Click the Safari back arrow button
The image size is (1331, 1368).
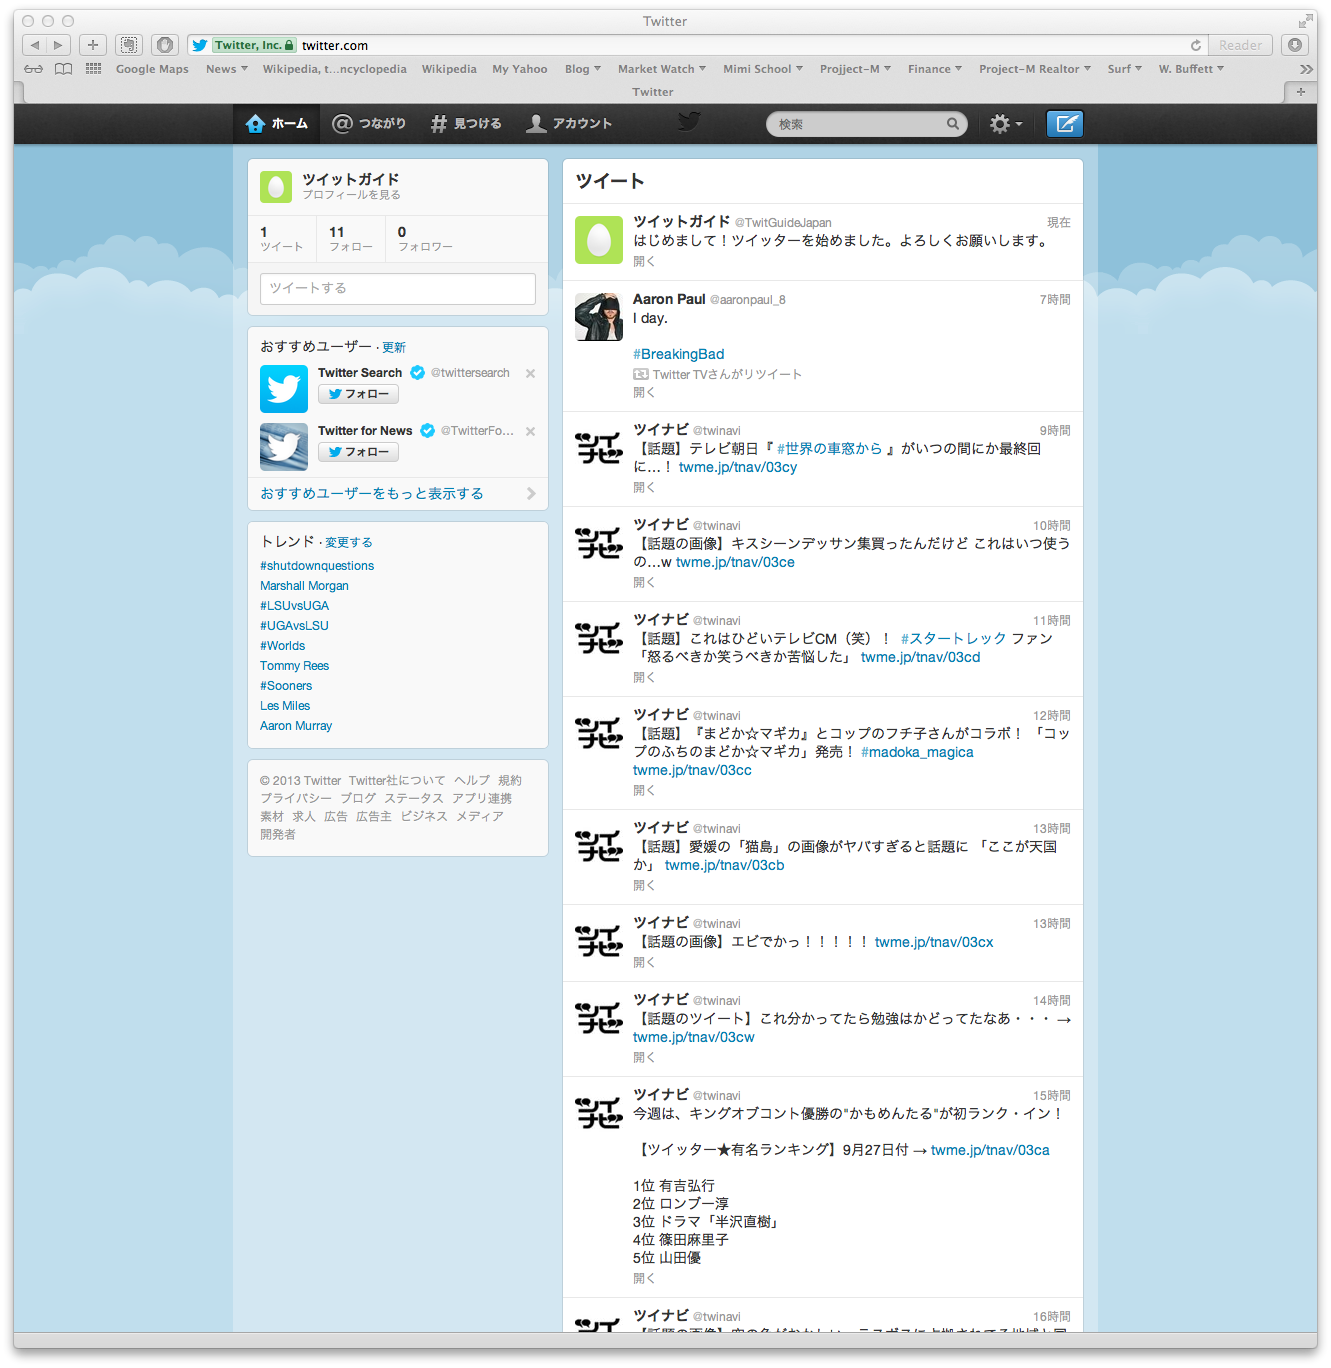pyautogui.click(x=35, y=45)
